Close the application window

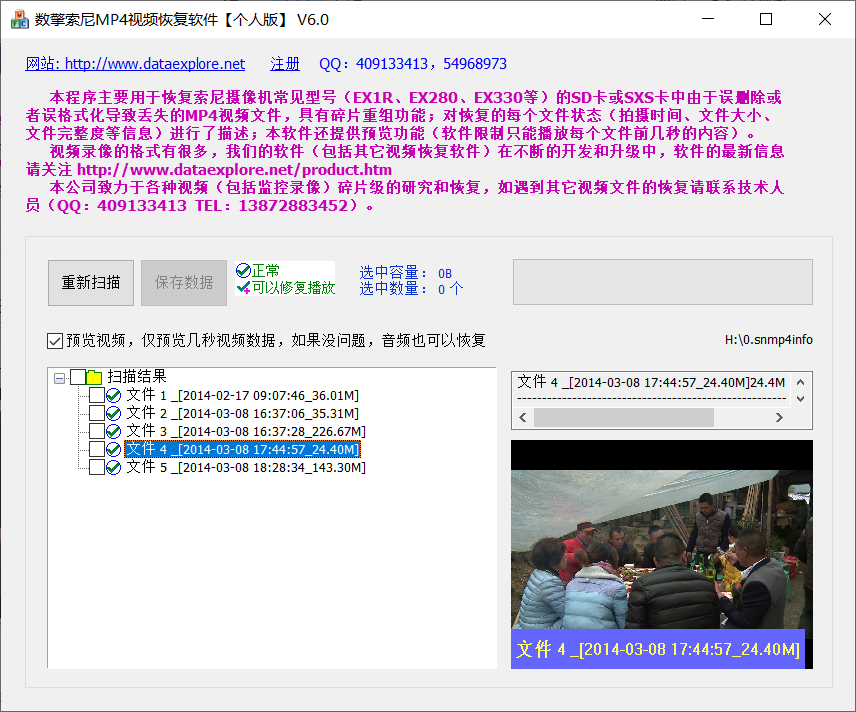[825, 19]
